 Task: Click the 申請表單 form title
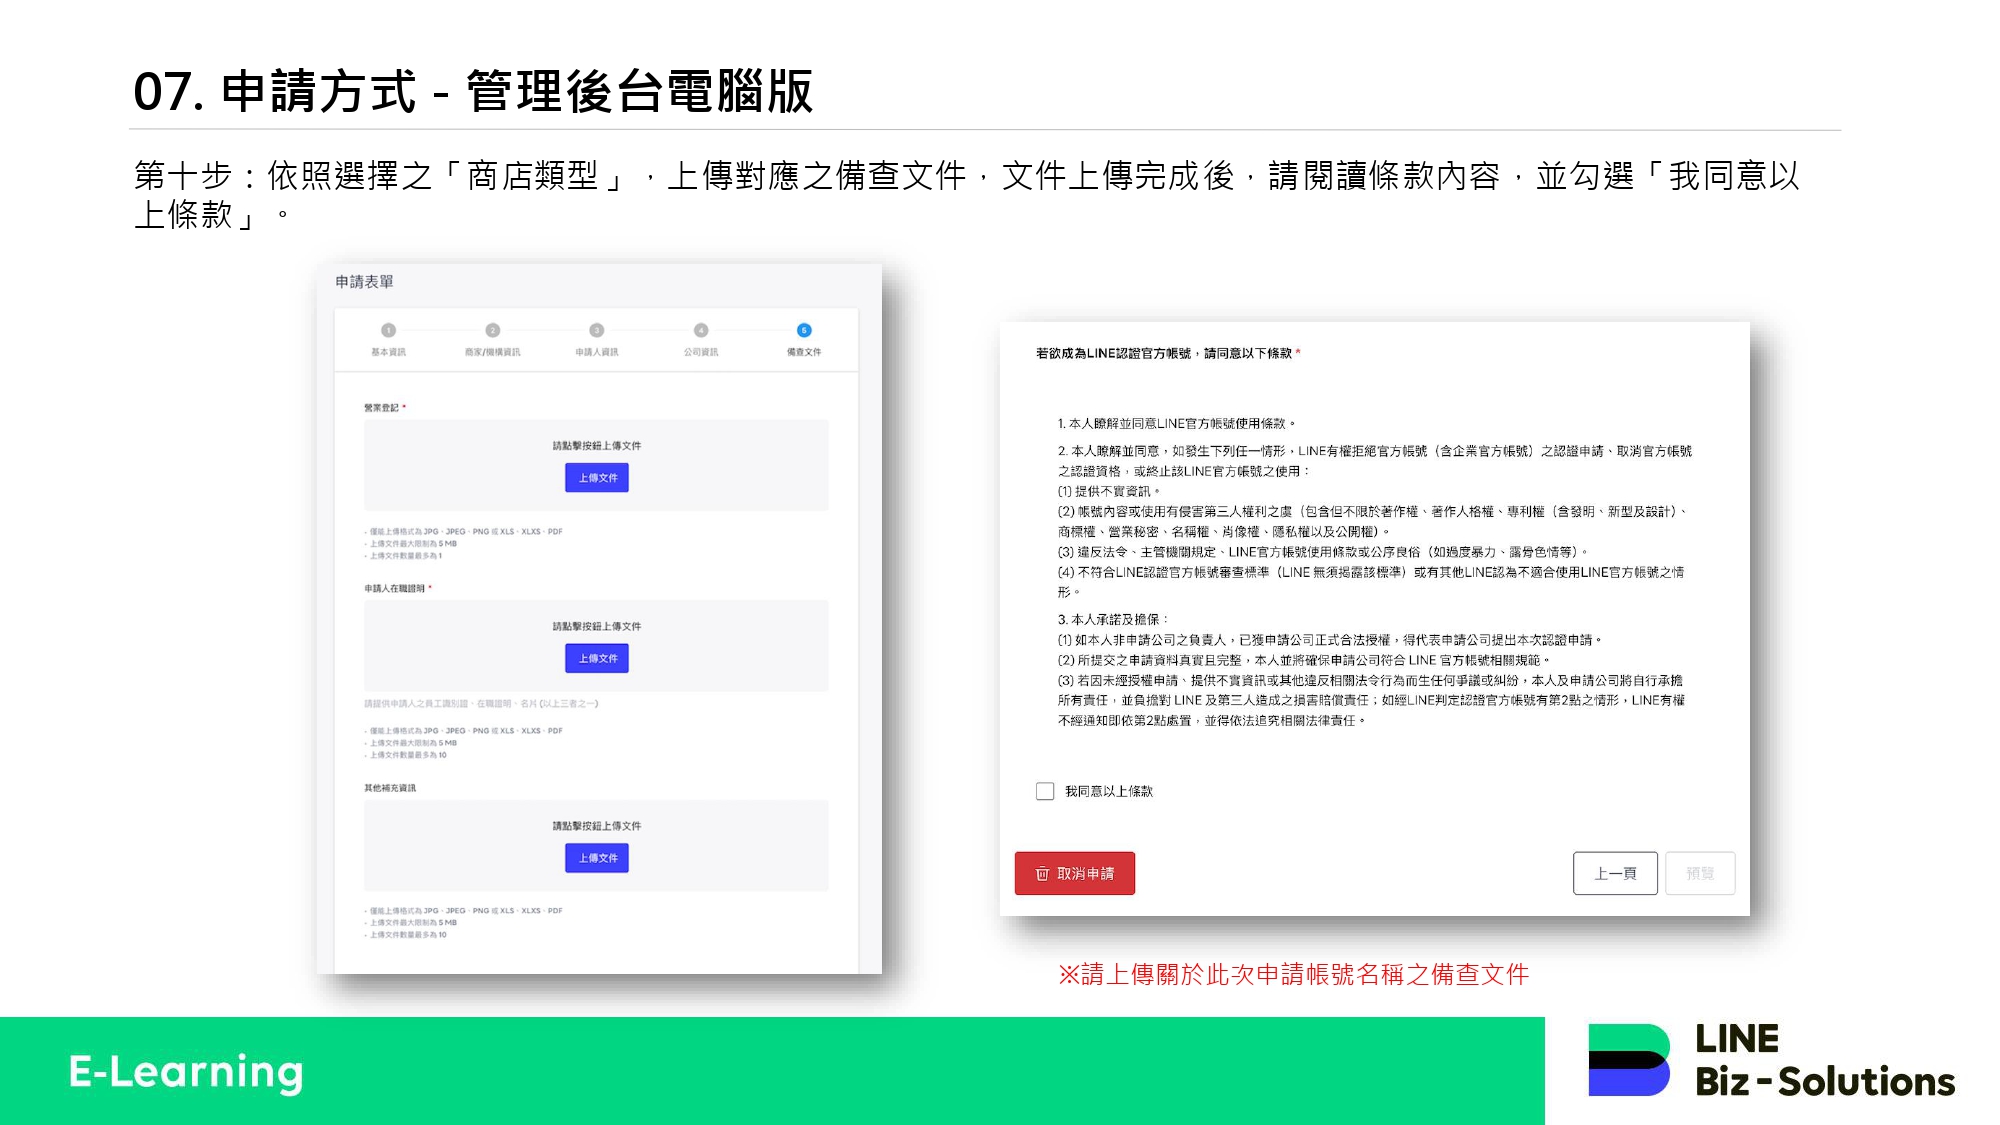point(364,282)
